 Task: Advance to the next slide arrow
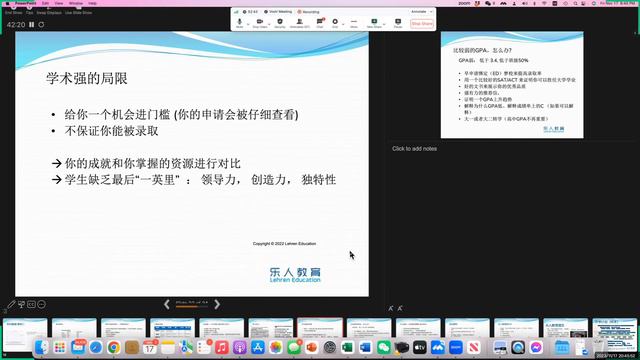[x=217, y=304]
